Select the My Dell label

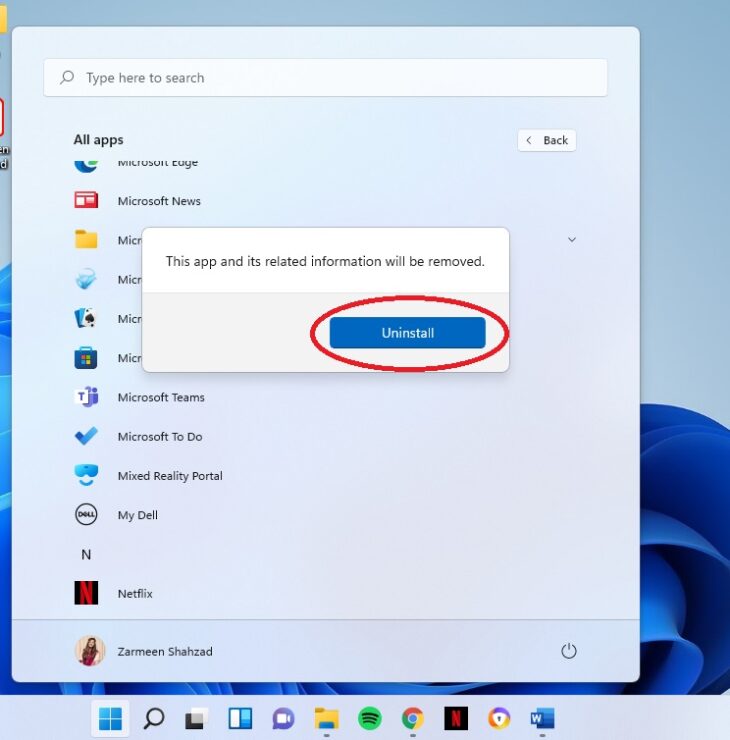click(x=137, y=515)
